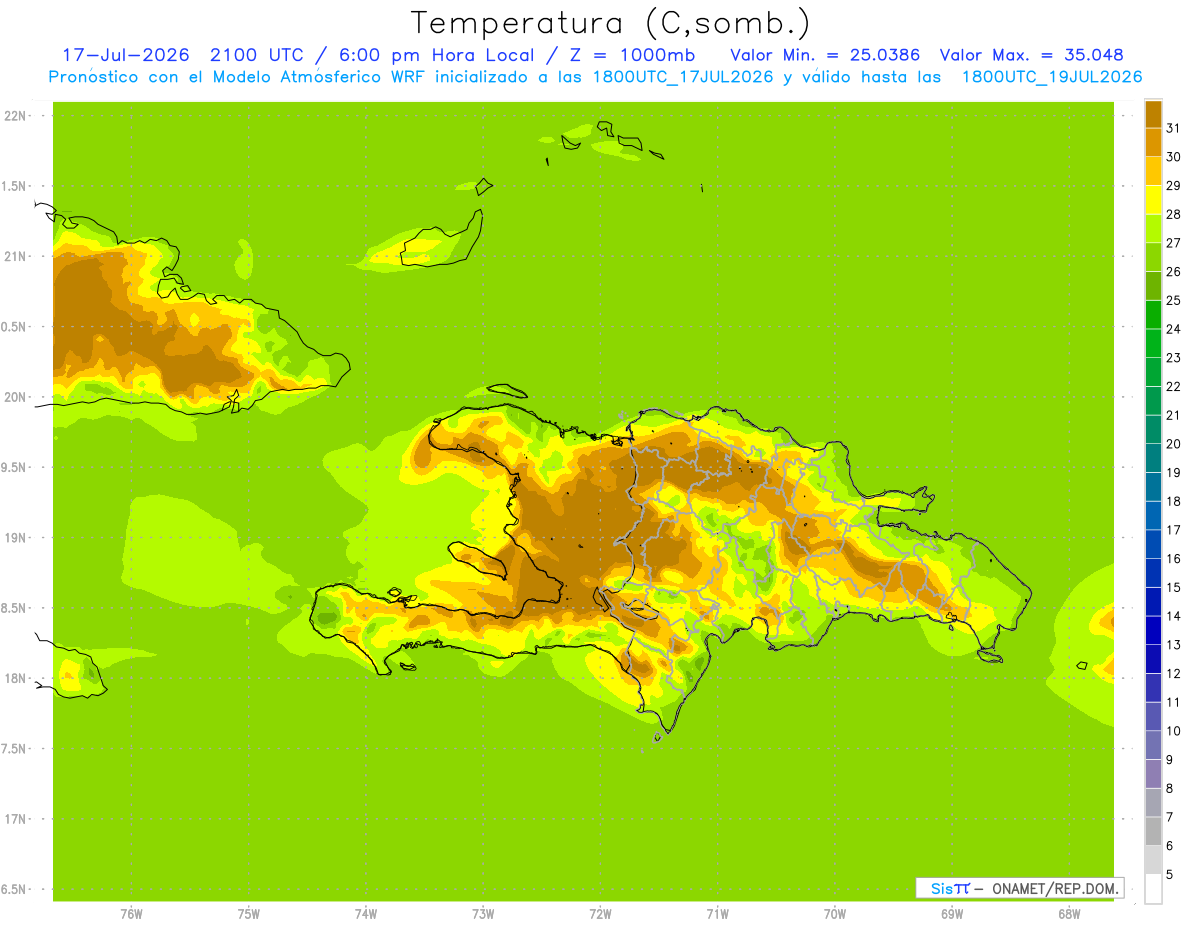Click the '74W' longitude axis label
The height and width of the screenshot is (927, 1200).
coord(366,914)
